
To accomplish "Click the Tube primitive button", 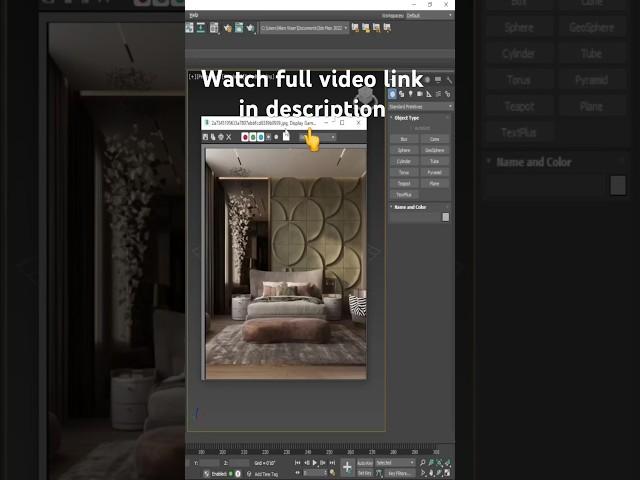I will tap(435, 161).
